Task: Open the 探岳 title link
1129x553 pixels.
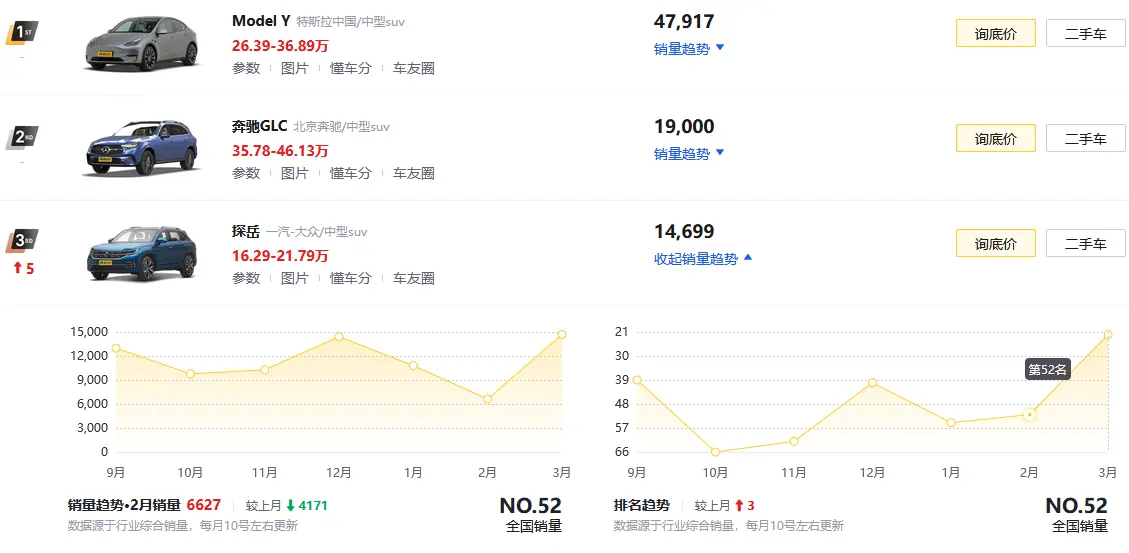Action: tap(246, 231)
